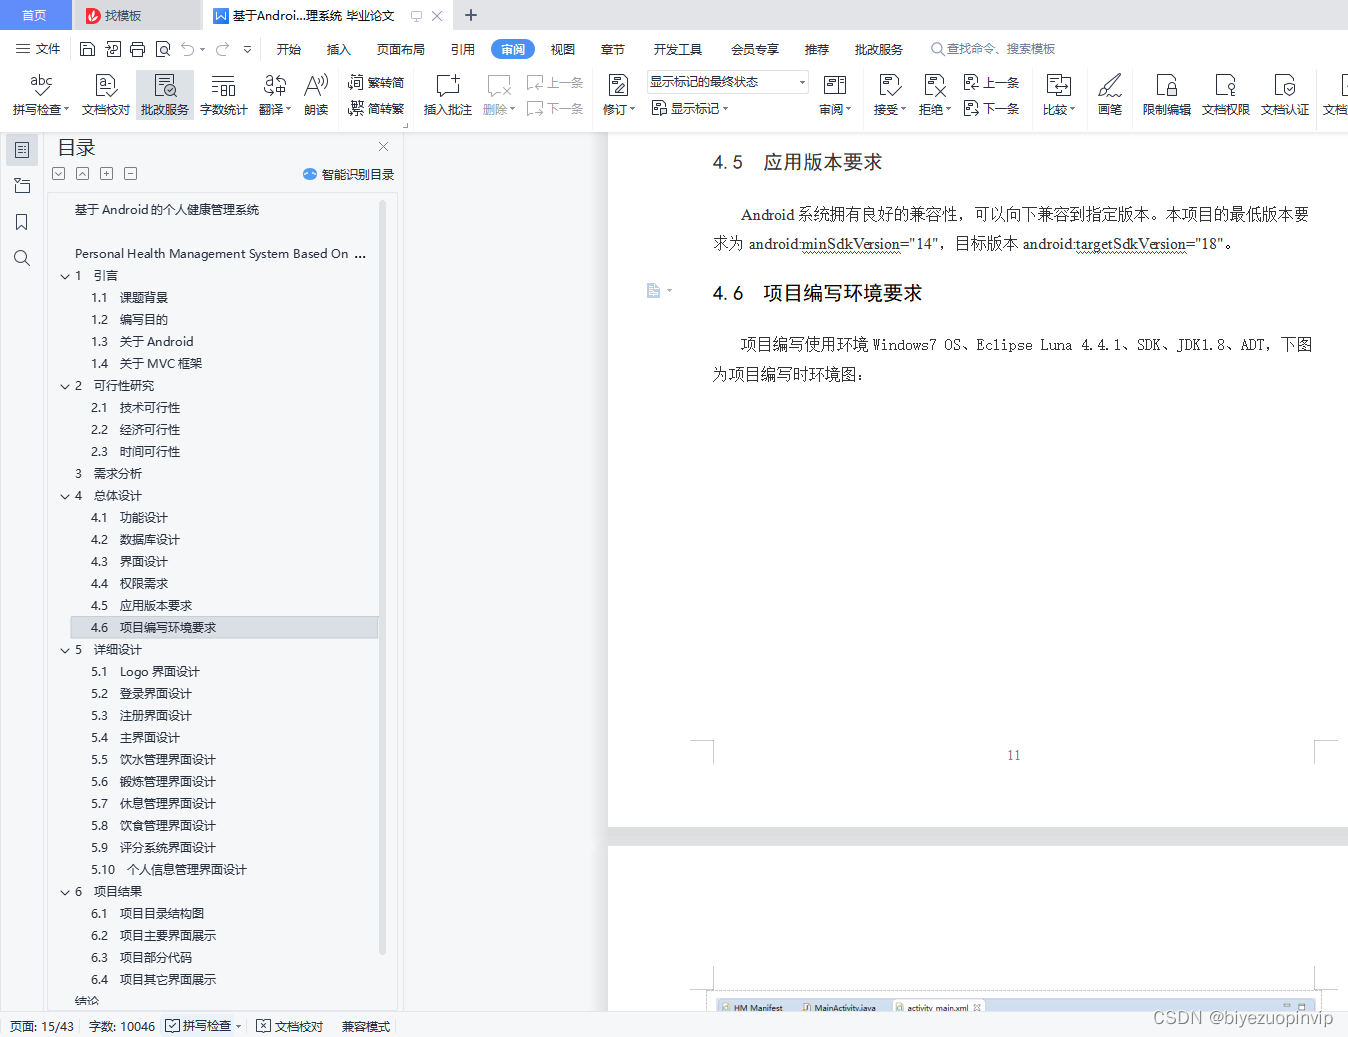Run 字数统计 word count
The image size is (1348, 1037).
pos(224,95)
